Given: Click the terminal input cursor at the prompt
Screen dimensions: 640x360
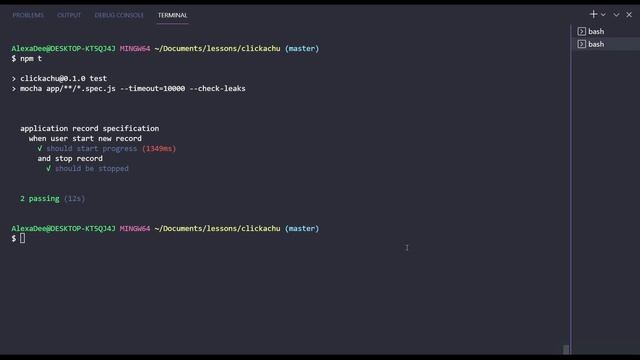Looking at the screenshot, I should (x=22, y=238).
